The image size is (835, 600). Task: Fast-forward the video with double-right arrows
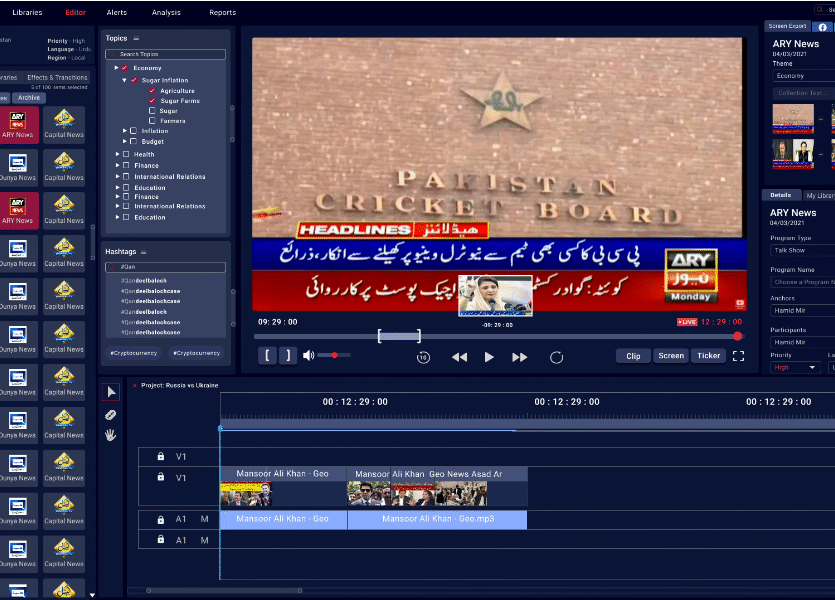click(520, 357)
